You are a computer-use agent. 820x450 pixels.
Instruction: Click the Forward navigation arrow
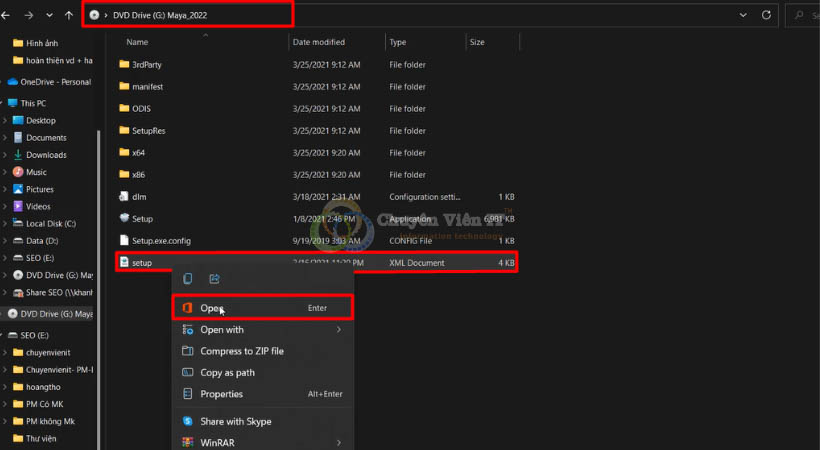point(27,15)
